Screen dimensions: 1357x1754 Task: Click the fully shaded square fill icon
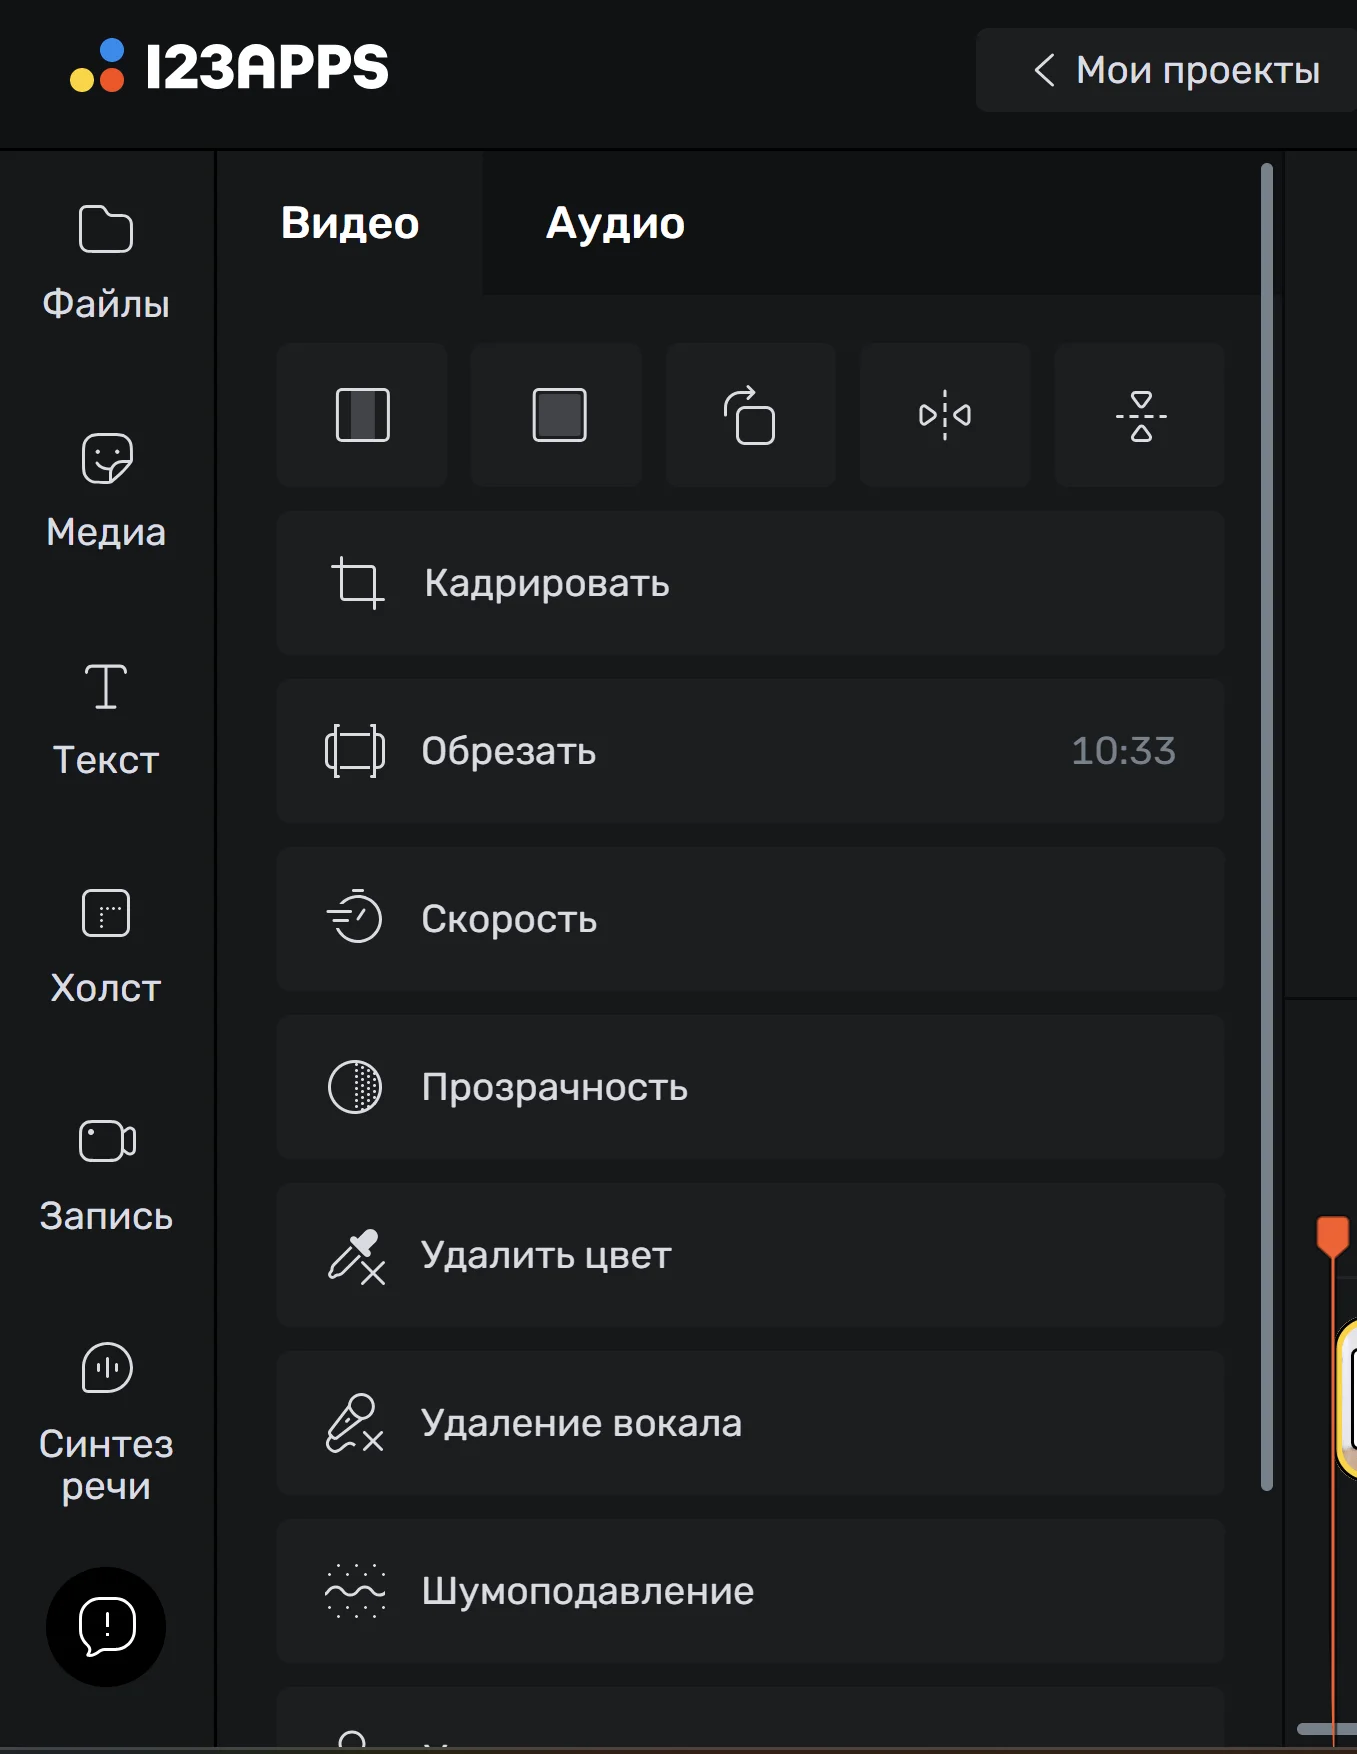(x=557, y=415)
